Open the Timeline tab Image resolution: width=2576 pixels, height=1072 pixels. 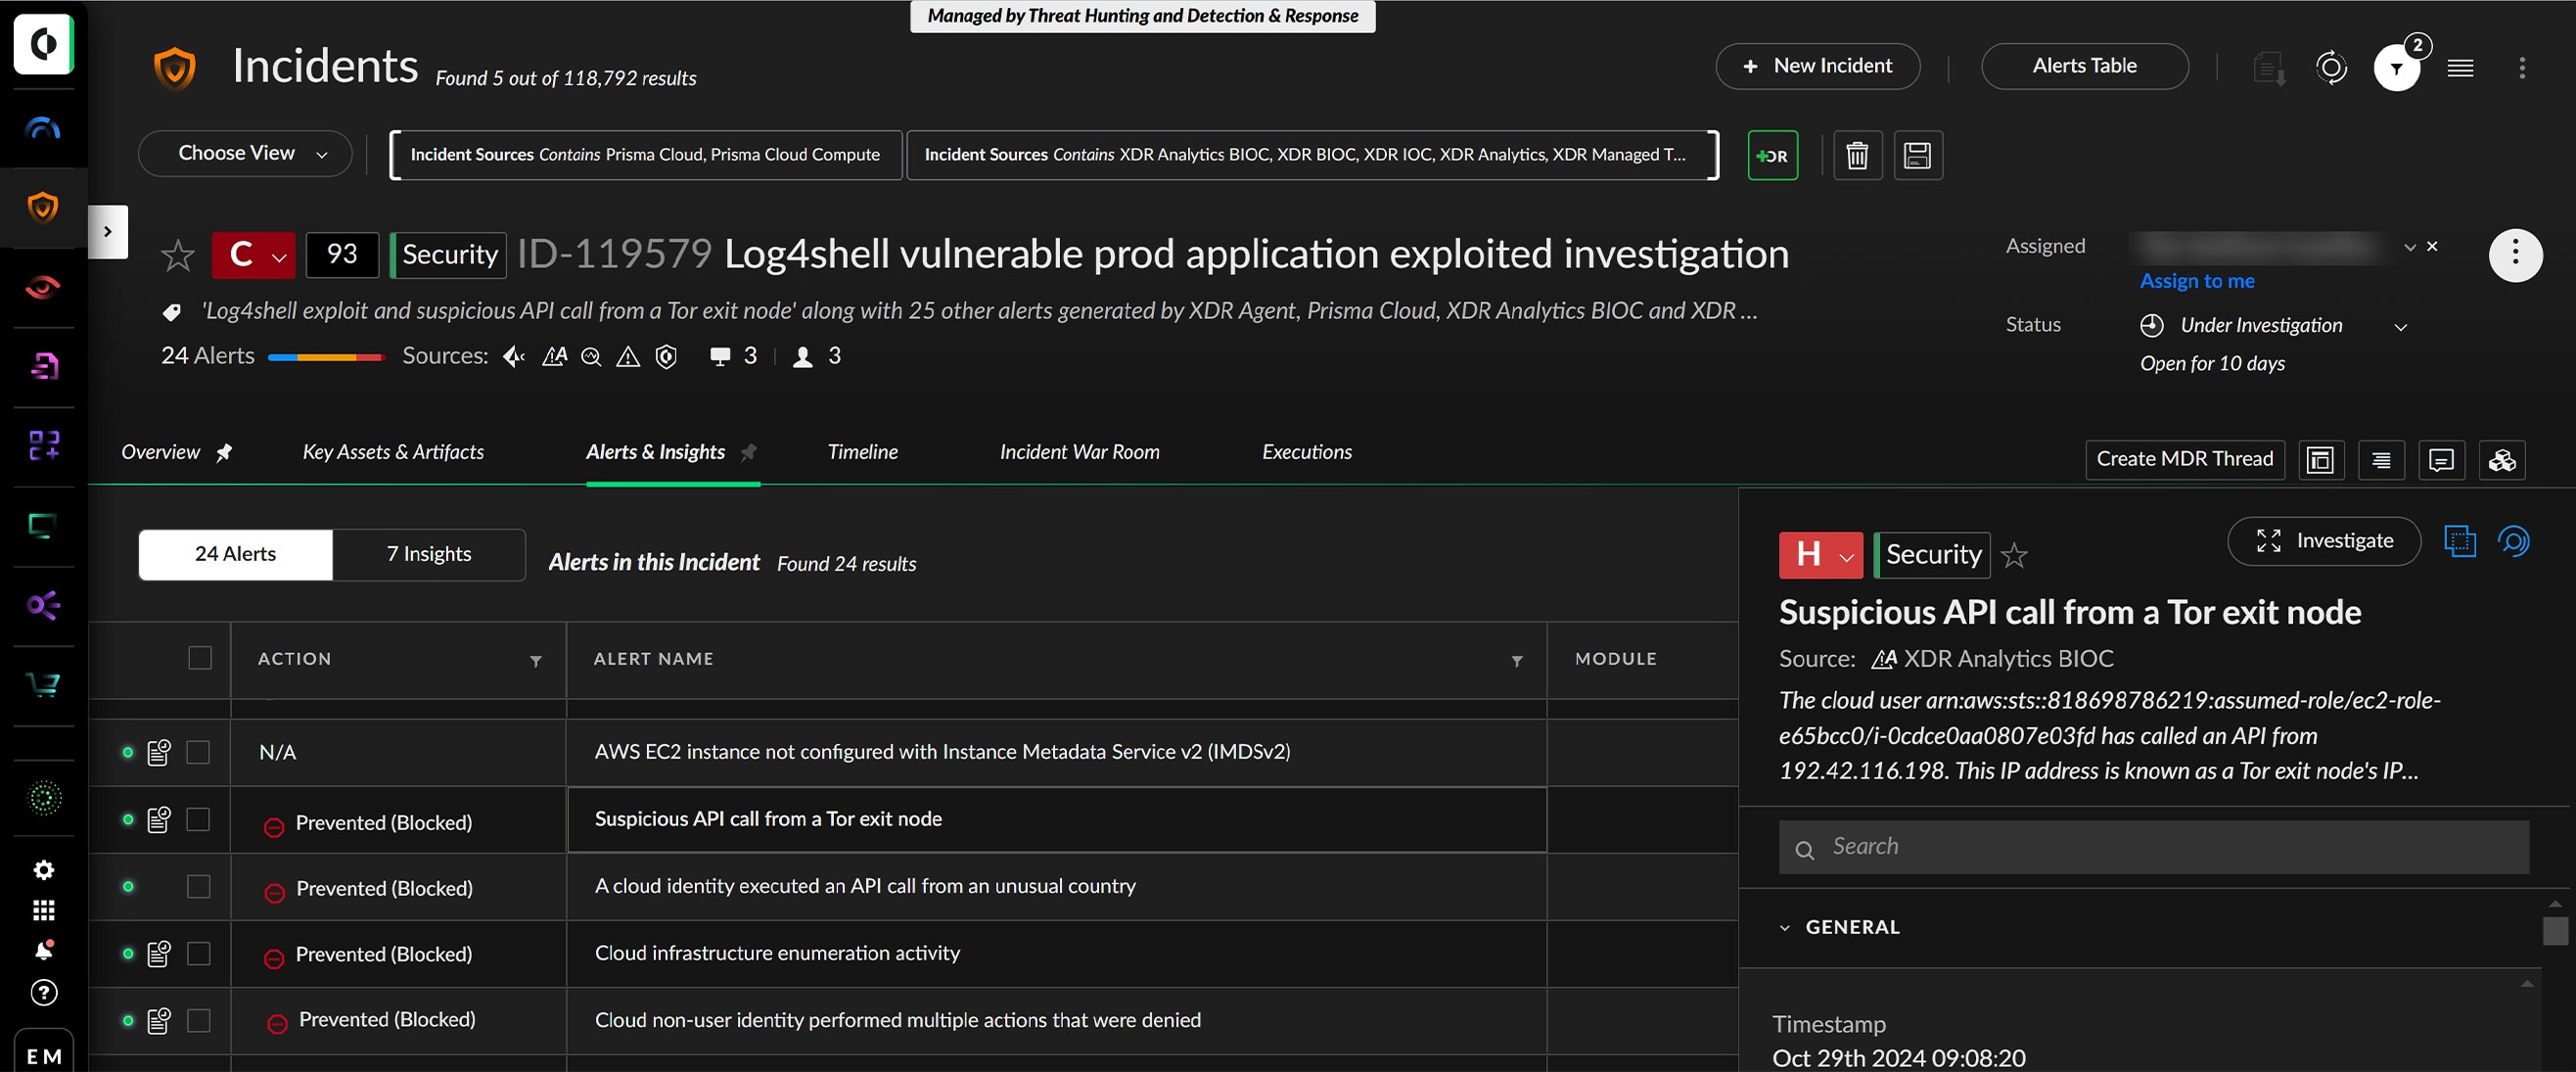pyautogui.click(x=862, y=452)
